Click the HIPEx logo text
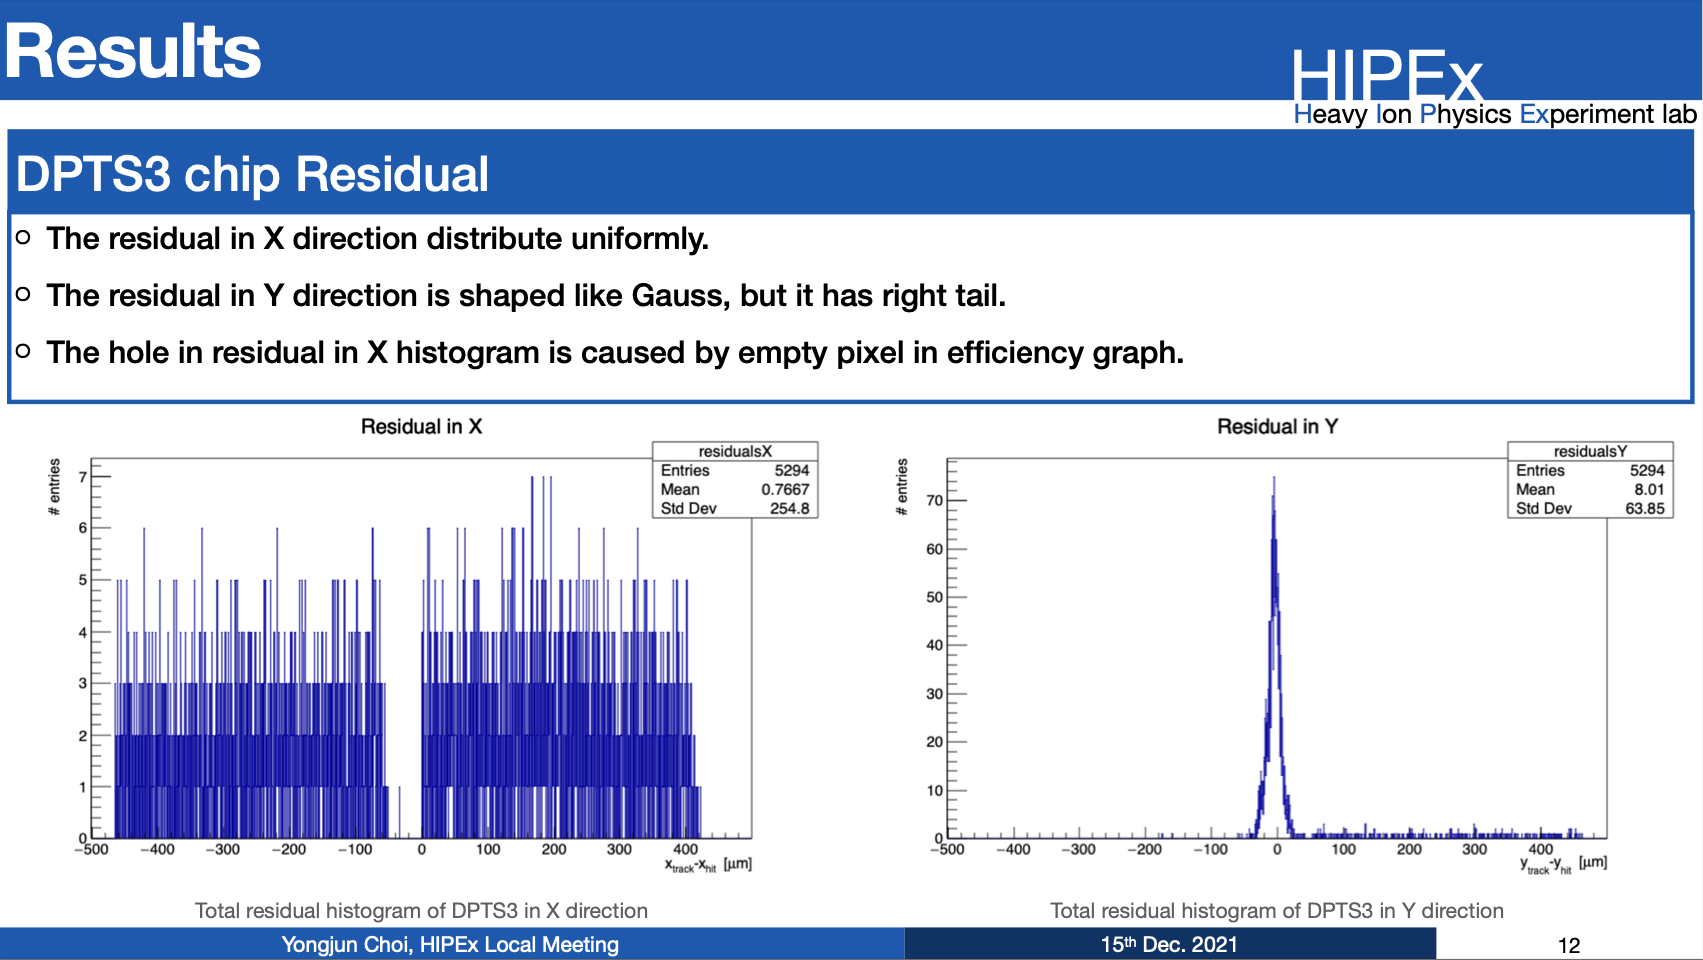1703x960 pixels. (x=1386, y=75)
